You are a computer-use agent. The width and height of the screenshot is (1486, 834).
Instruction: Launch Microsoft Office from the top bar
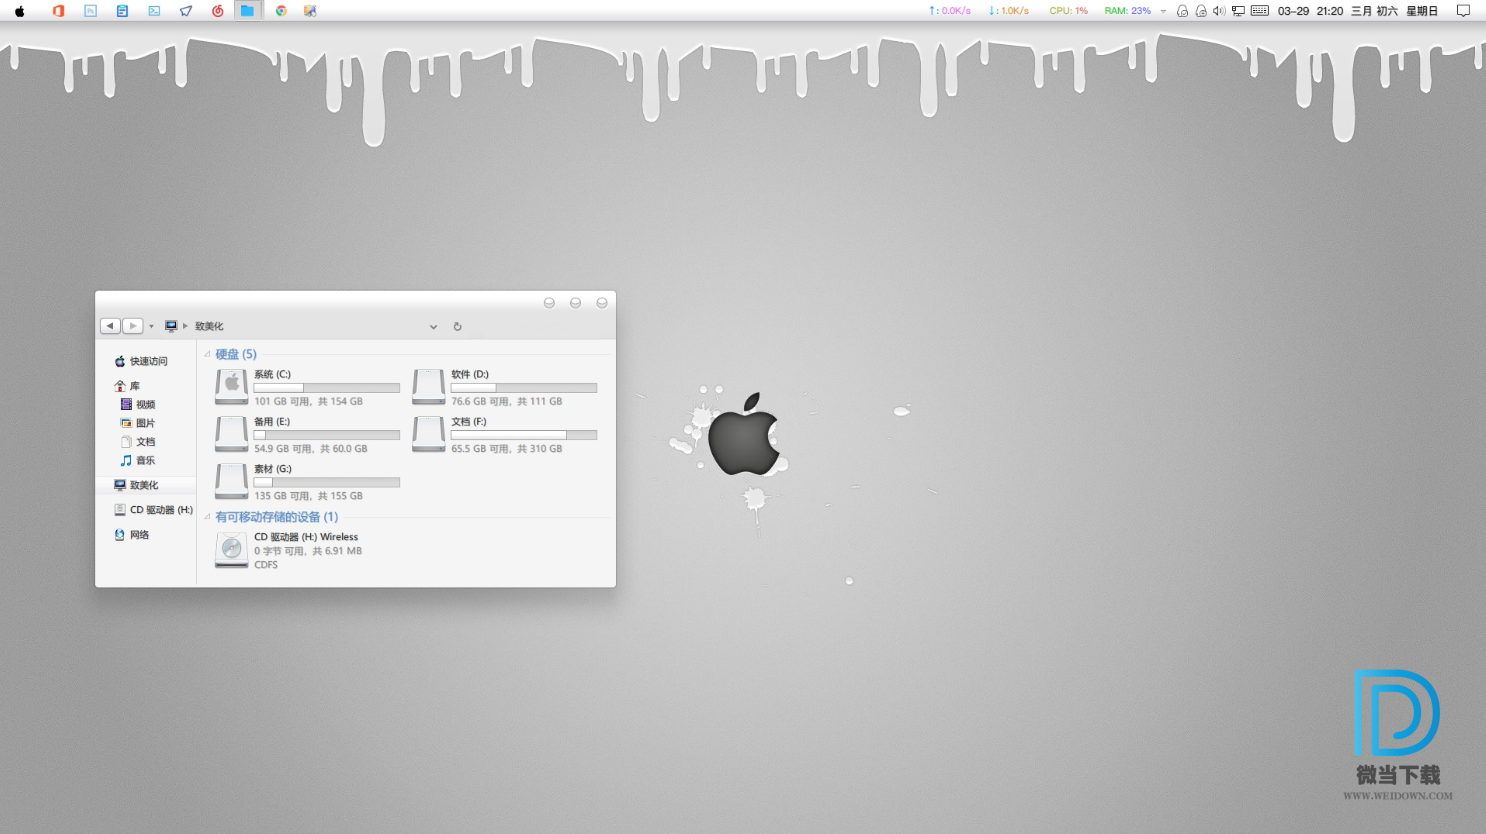(58, 11)
